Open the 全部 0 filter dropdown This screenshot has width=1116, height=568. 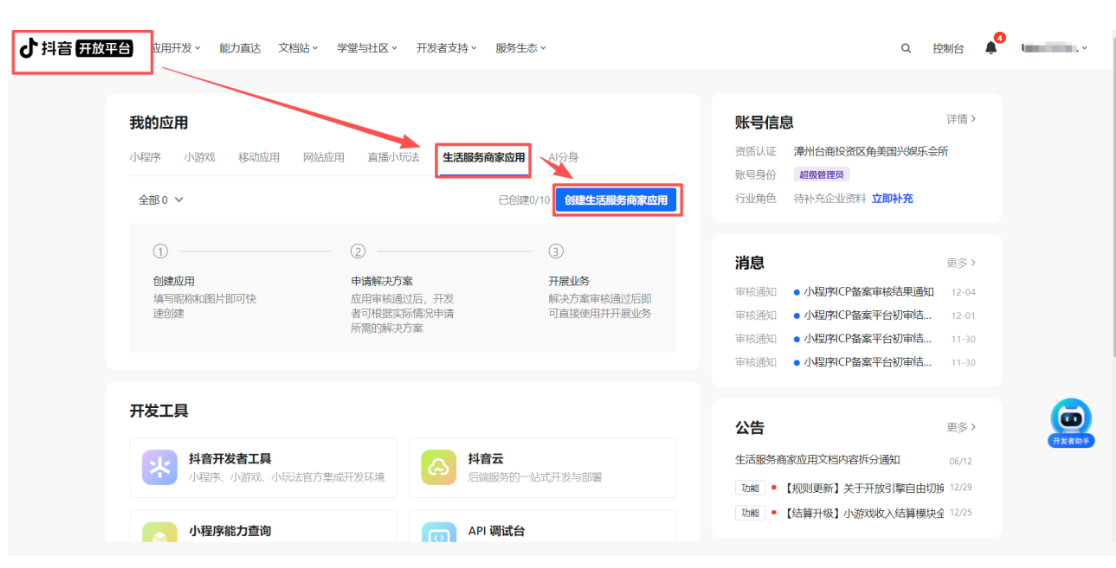tap(161, 200)
